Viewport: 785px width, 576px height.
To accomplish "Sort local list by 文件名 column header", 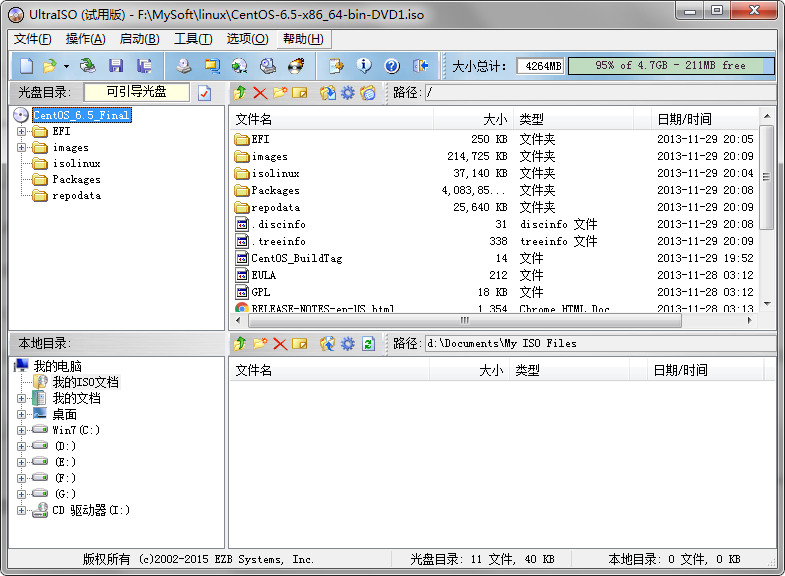I will tap(329, 370).
